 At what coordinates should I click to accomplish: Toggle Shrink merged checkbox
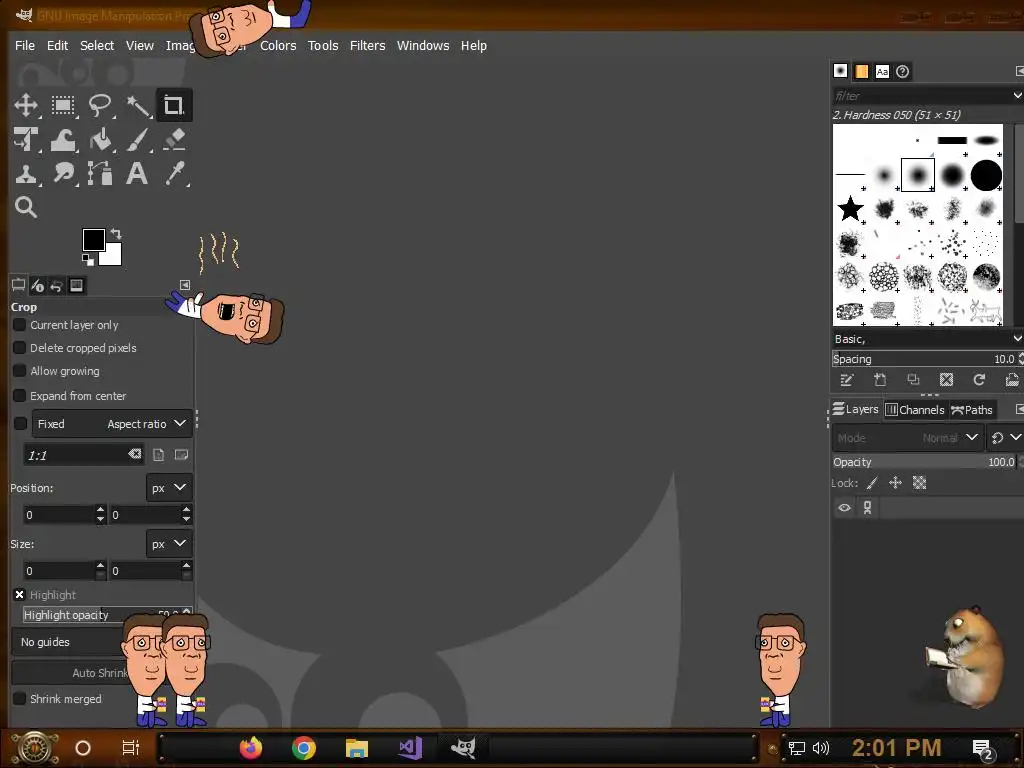20,699
